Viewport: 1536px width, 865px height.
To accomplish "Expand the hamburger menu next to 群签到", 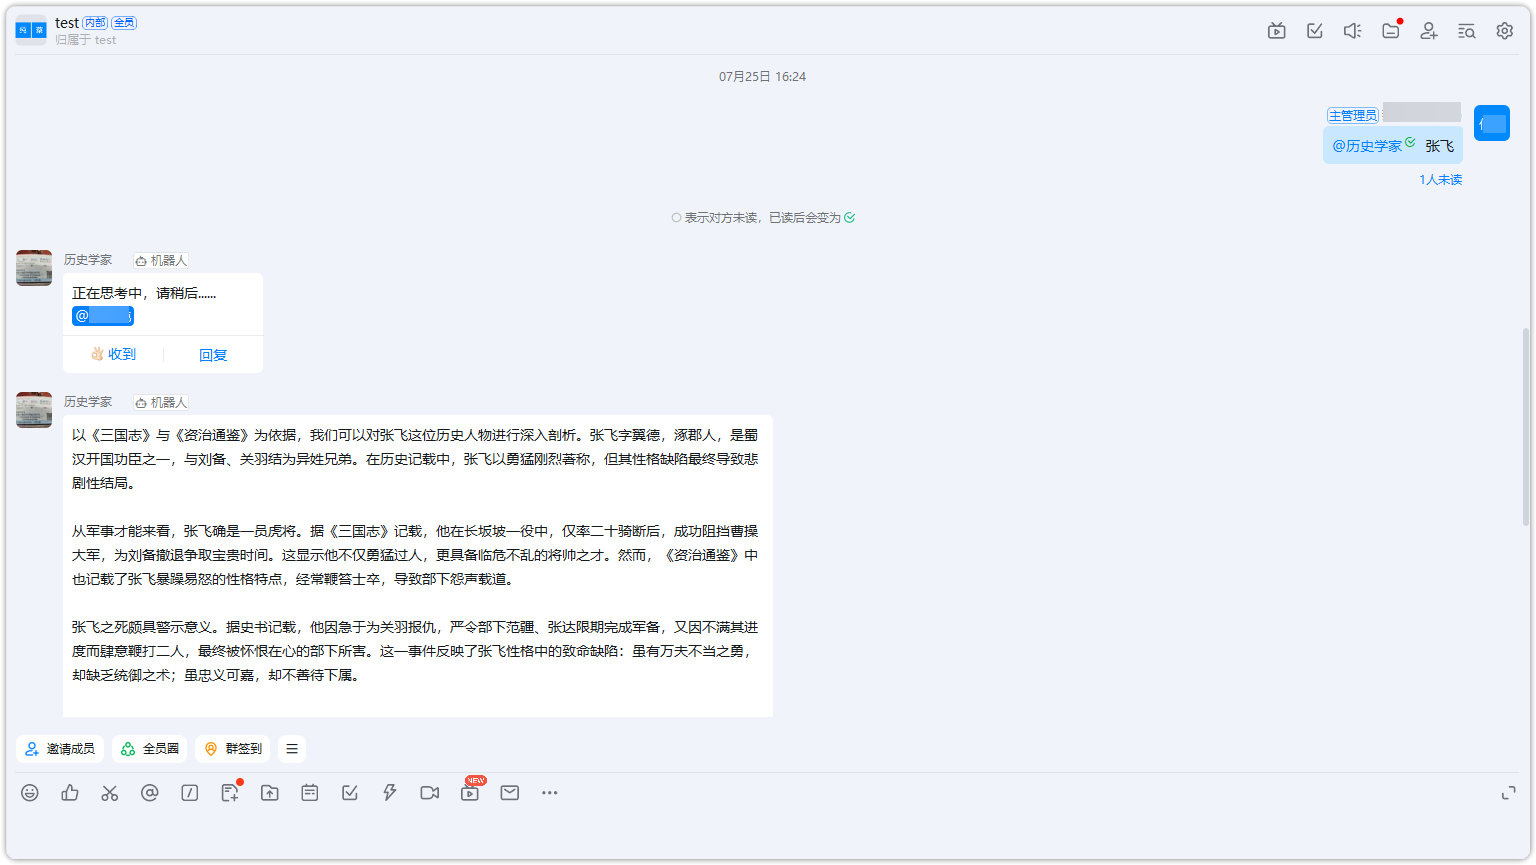I will pos(291,748).
